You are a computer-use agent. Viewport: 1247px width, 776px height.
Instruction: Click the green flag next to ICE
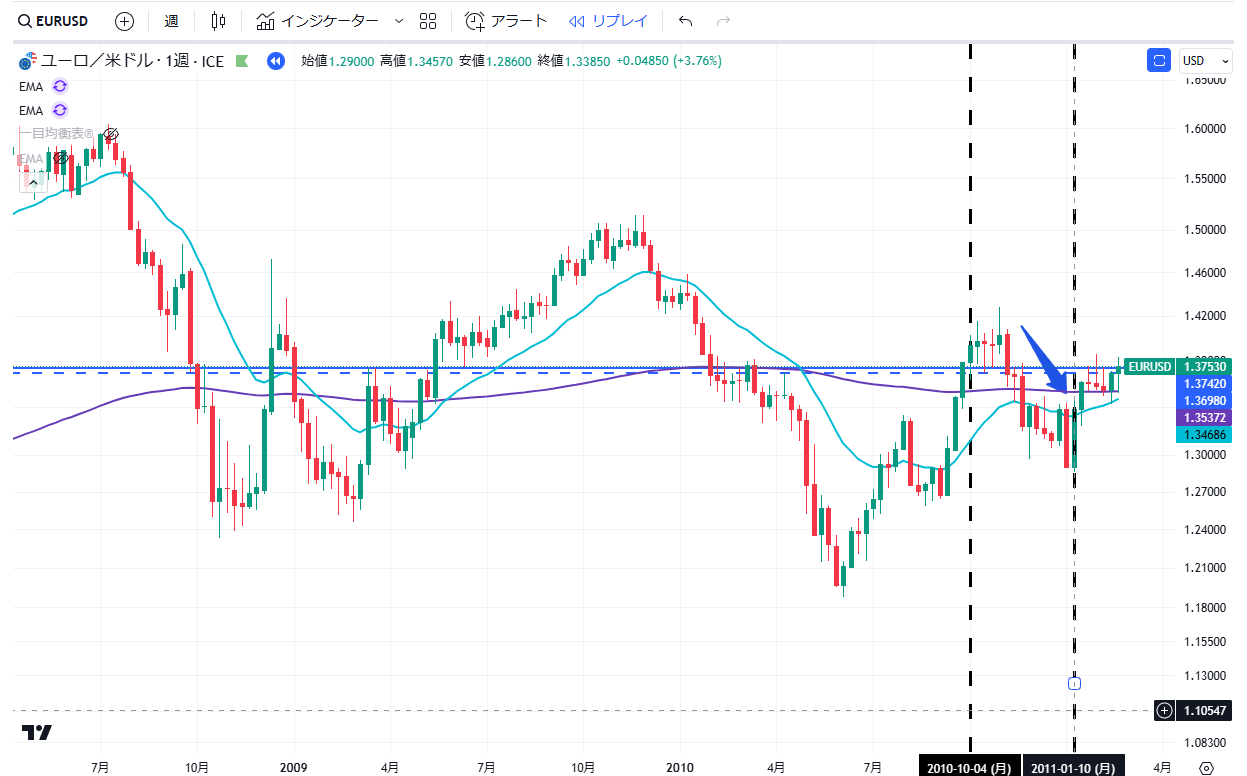pos(241,61)
